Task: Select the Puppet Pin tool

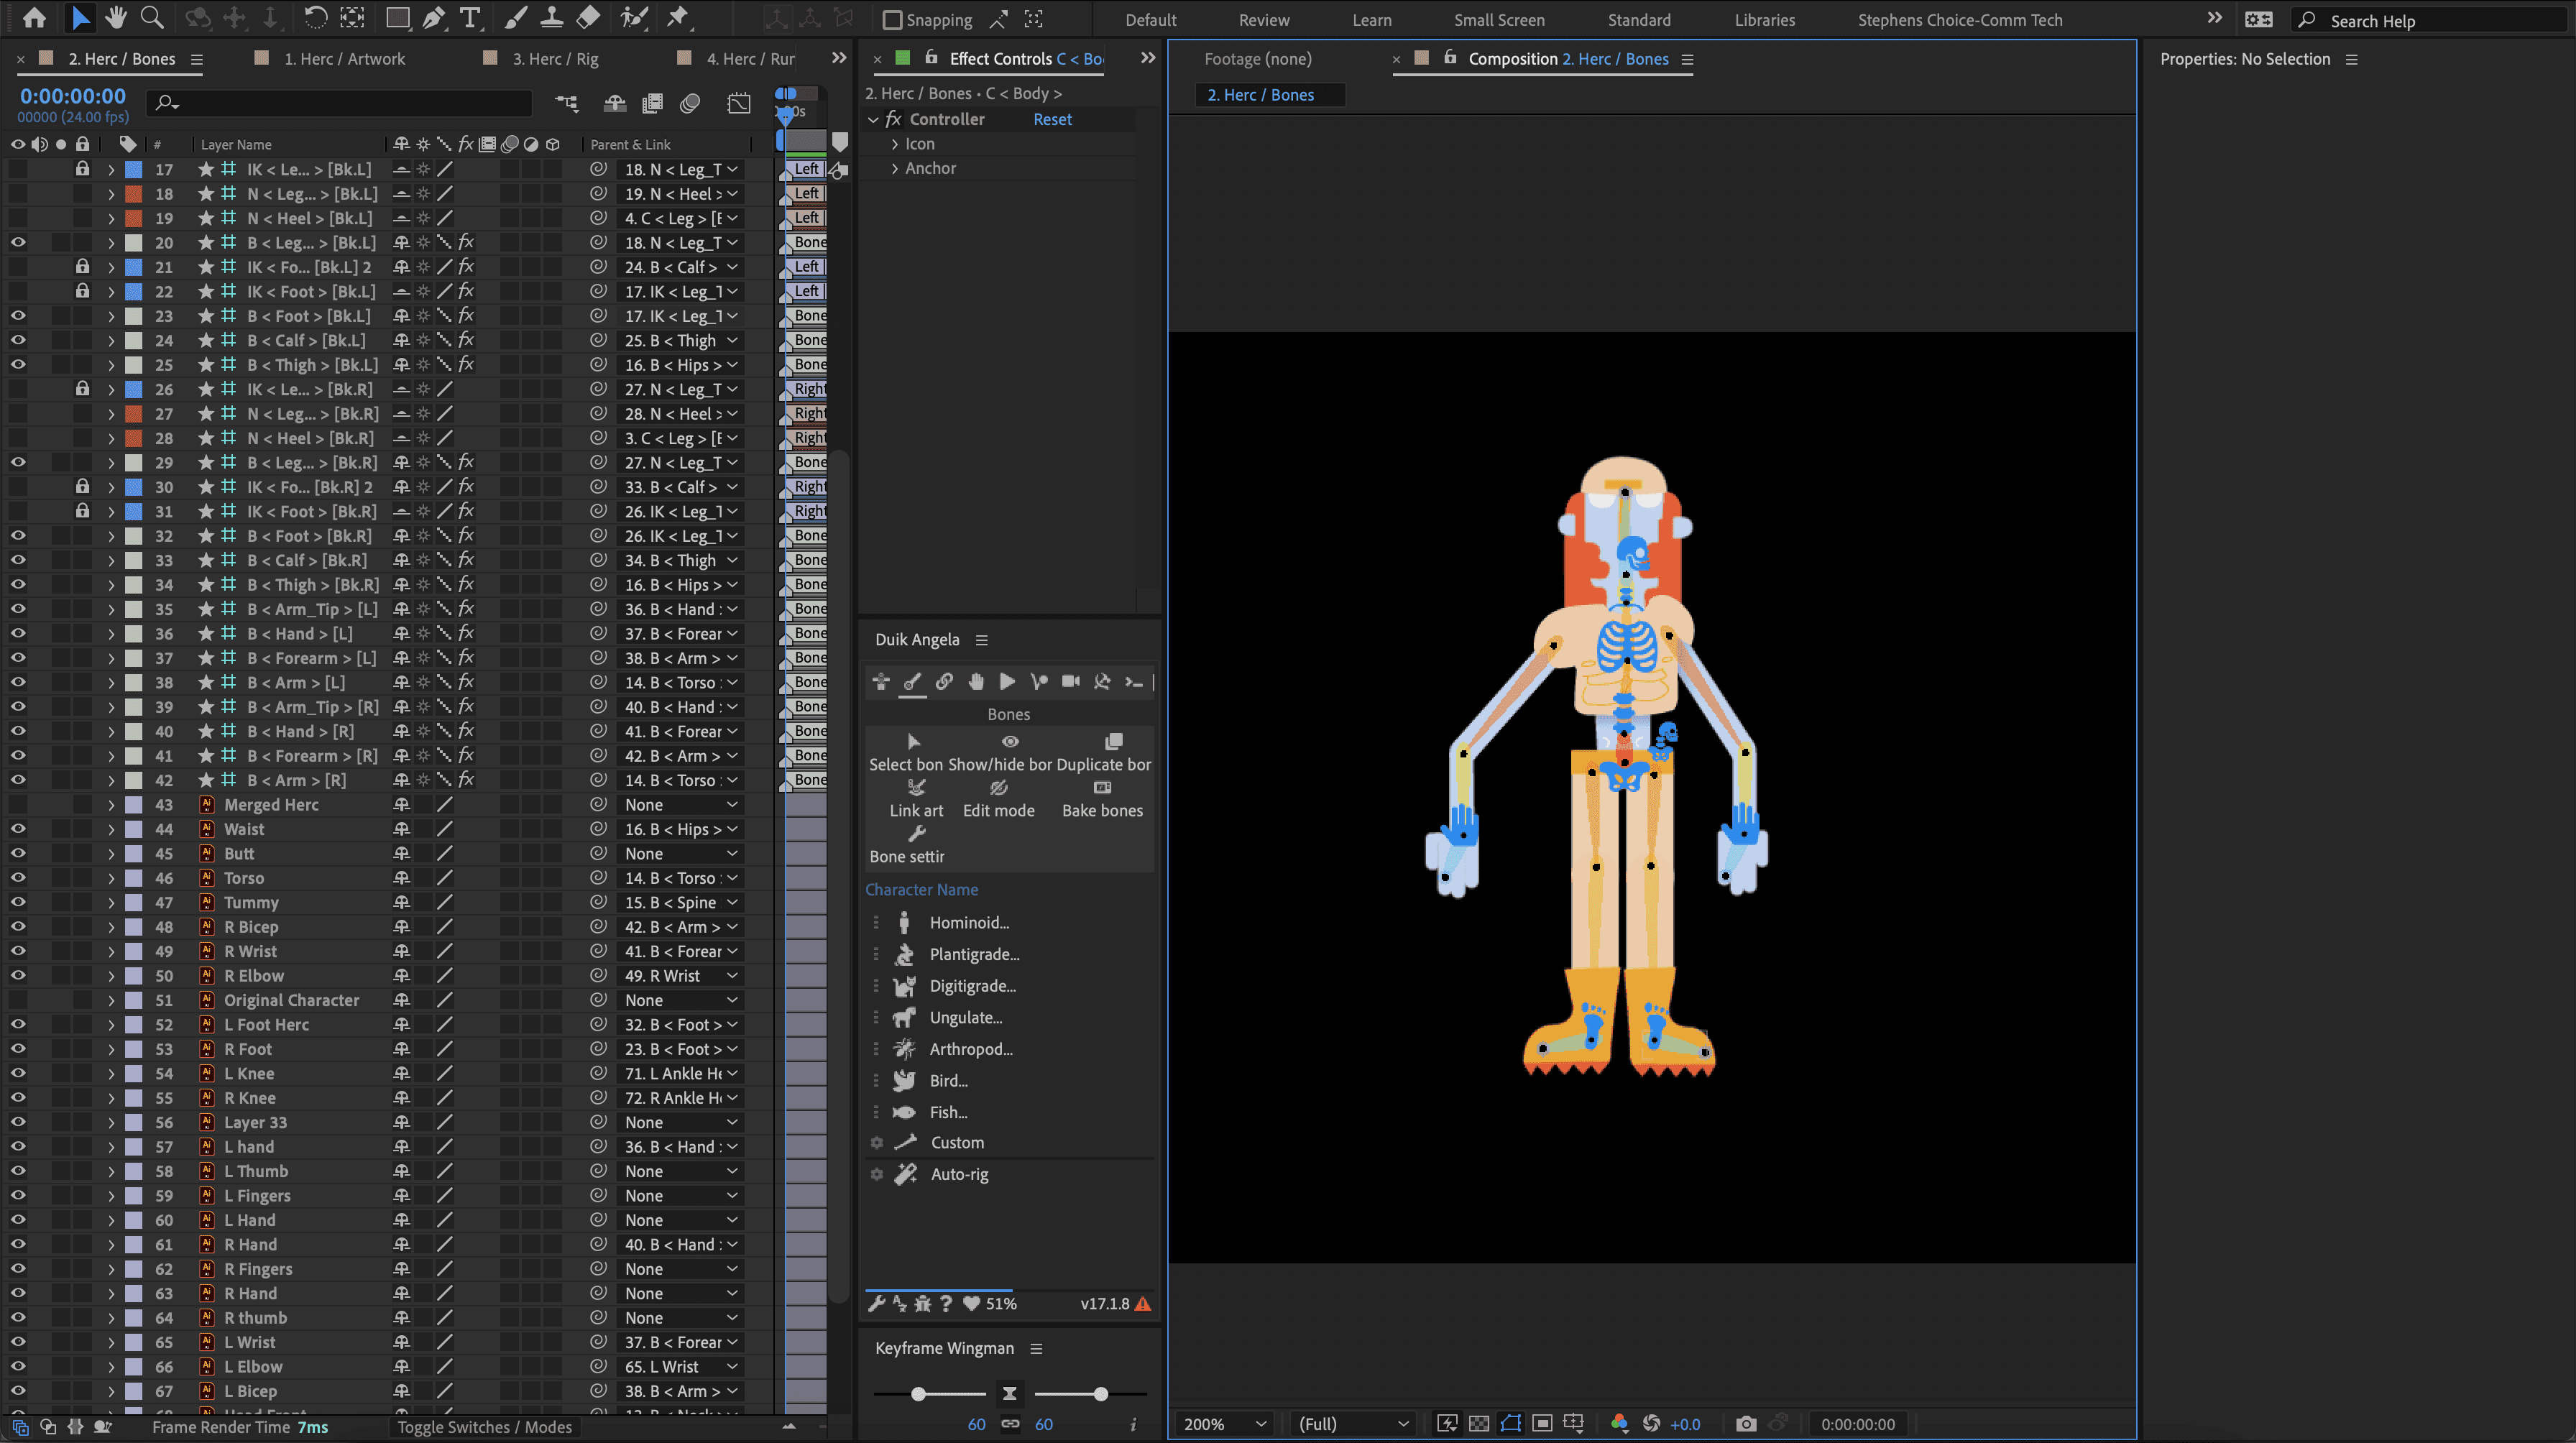Action: coord(678,17)
